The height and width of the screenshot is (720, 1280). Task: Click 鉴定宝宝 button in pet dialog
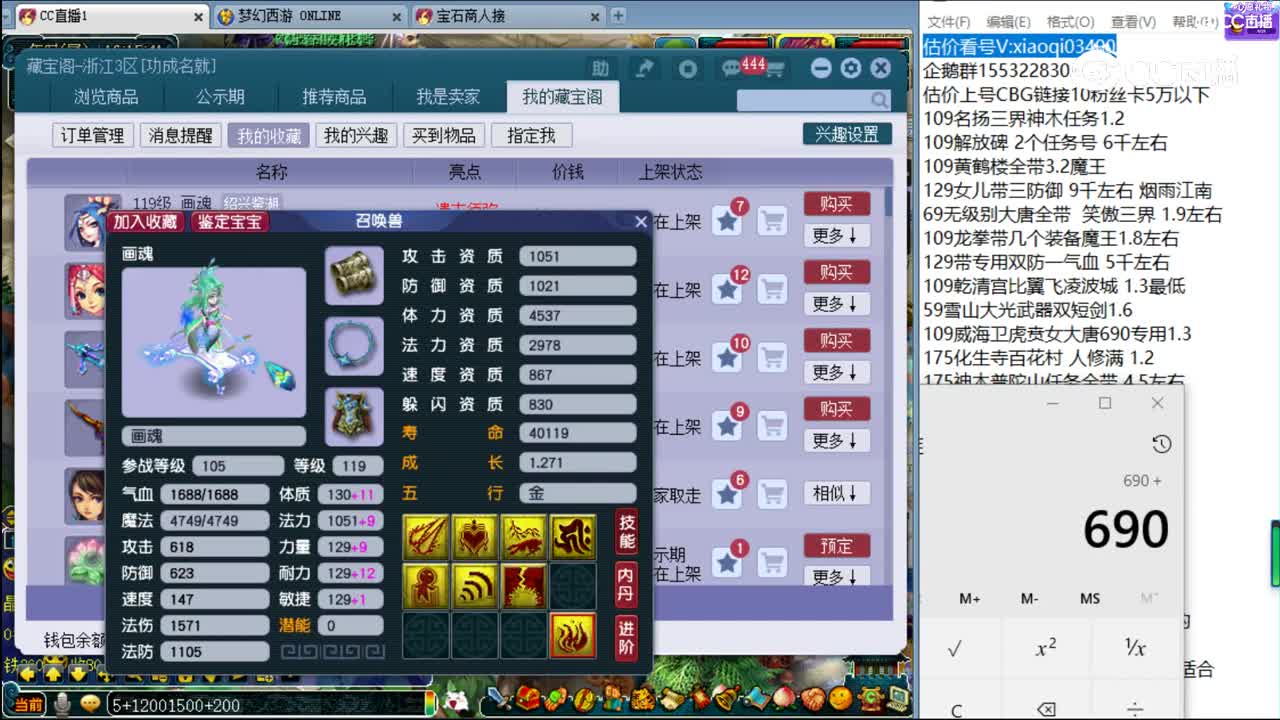click(230, 222)
